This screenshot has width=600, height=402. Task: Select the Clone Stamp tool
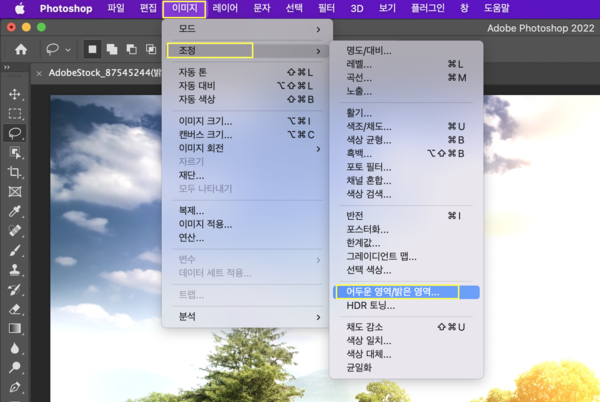tap(15, 270)
